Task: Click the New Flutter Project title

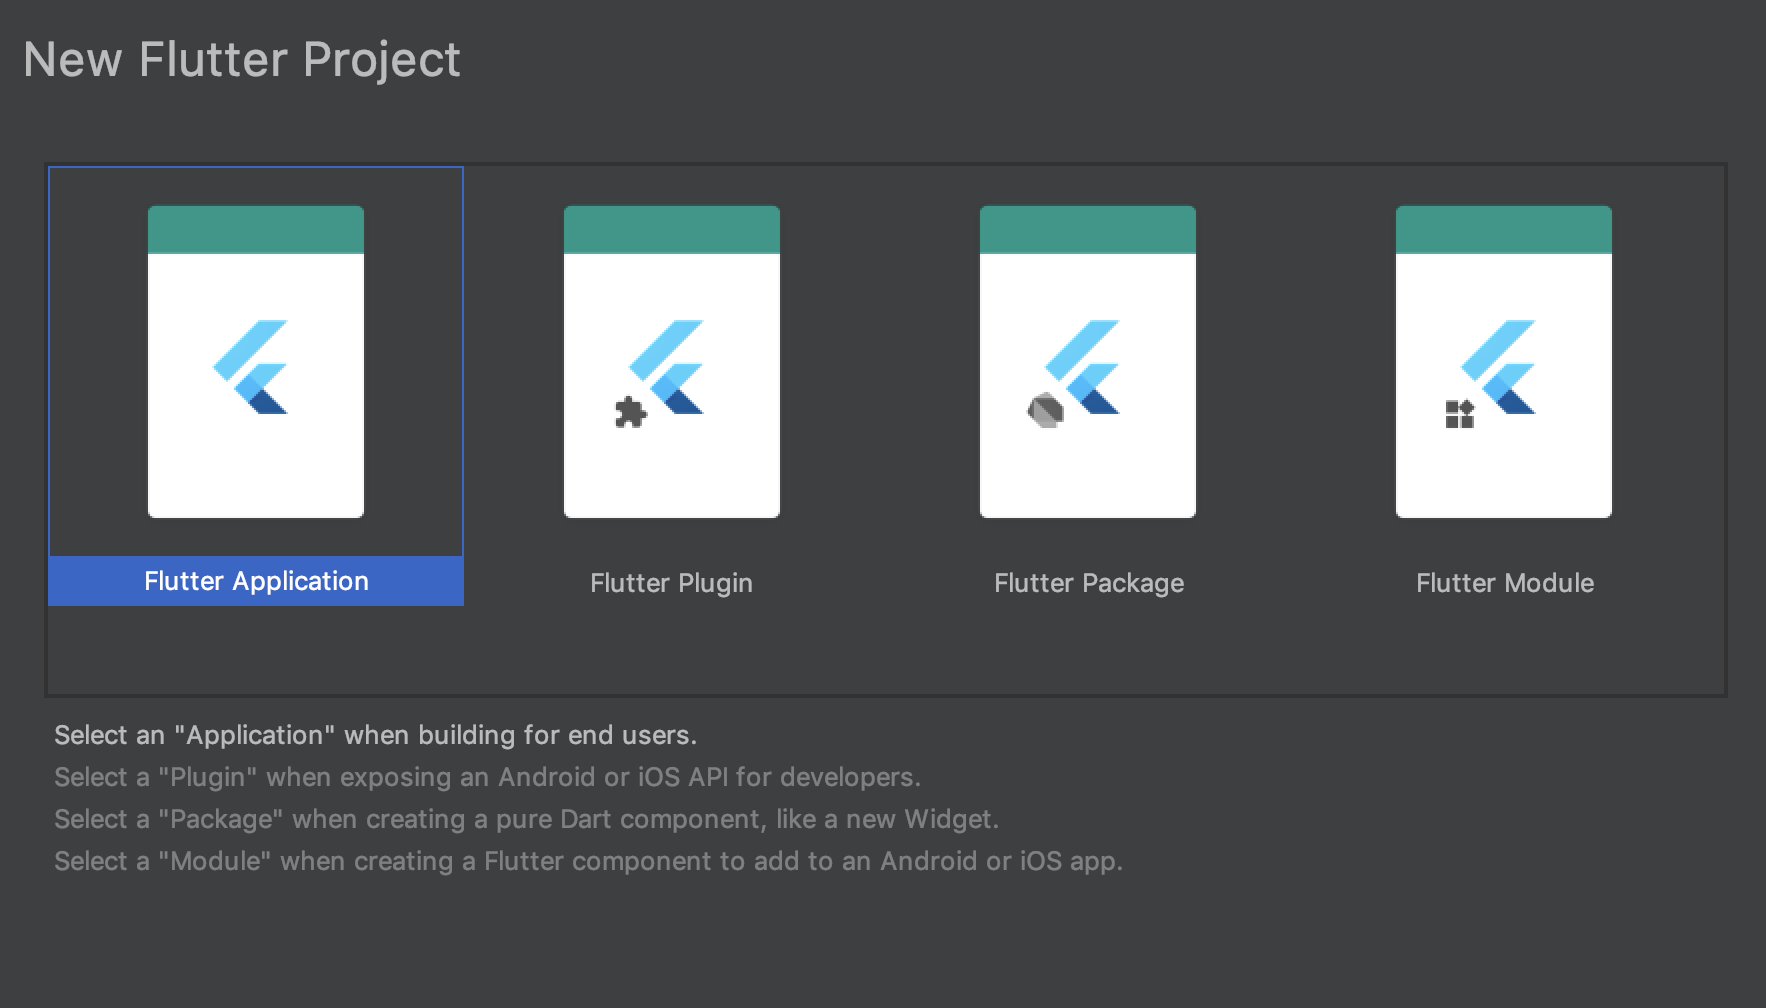Action: pyautogui.click(x=242, y=60)
